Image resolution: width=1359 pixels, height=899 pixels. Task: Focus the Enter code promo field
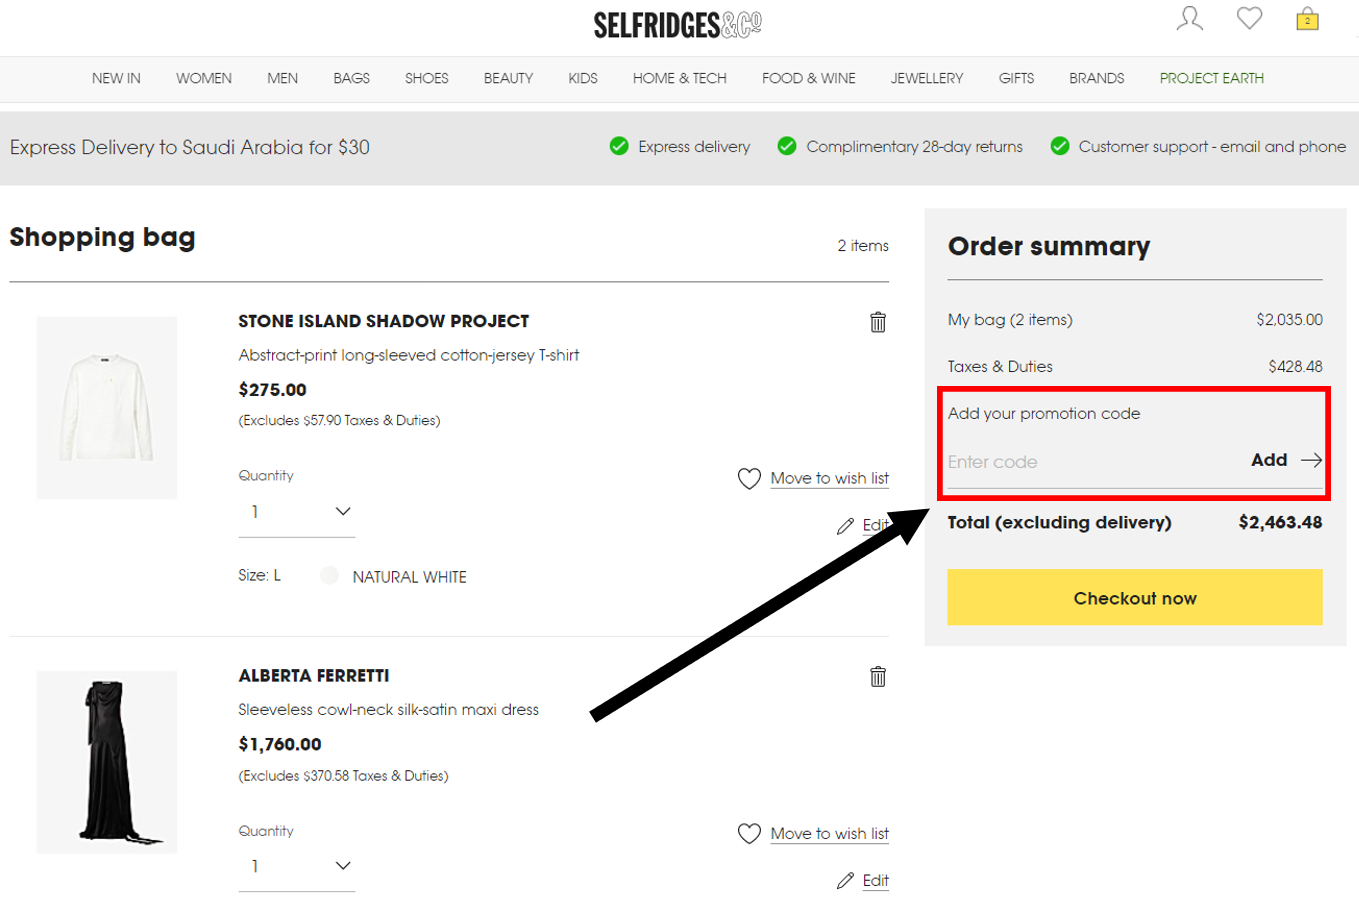pyautogui.click(x=1094, y=462)
